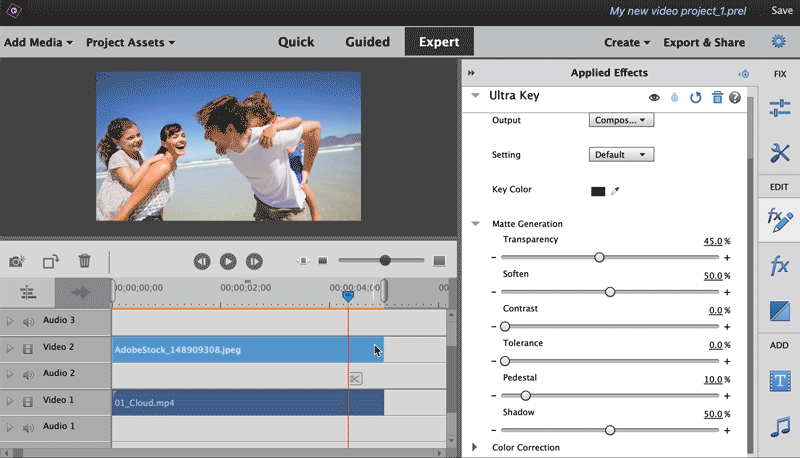Toggle the Video 2 track filmstrip icon
The height and width of the screenshot is (458, 800).
28,348
